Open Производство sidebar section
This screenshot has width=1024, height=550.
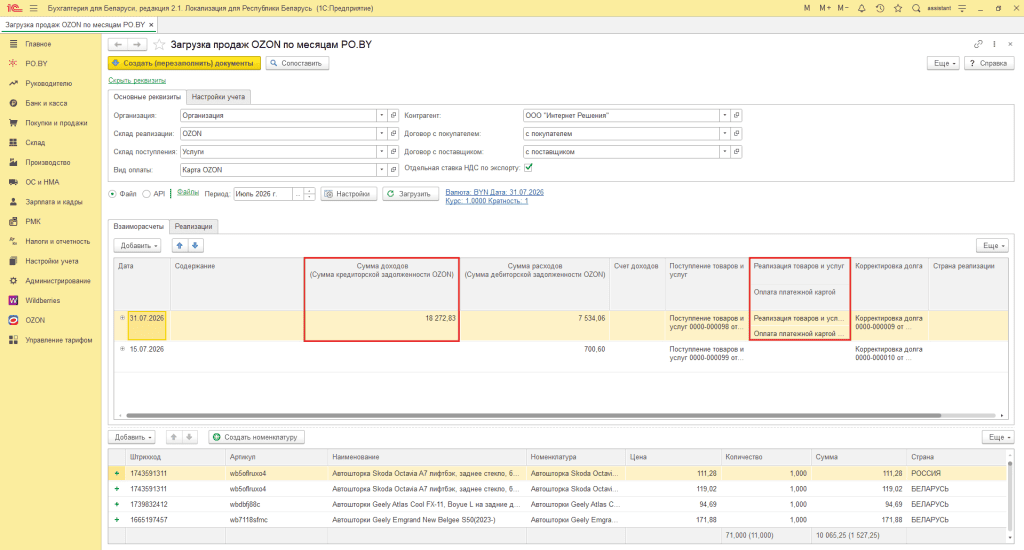click(x=48, y=162)
